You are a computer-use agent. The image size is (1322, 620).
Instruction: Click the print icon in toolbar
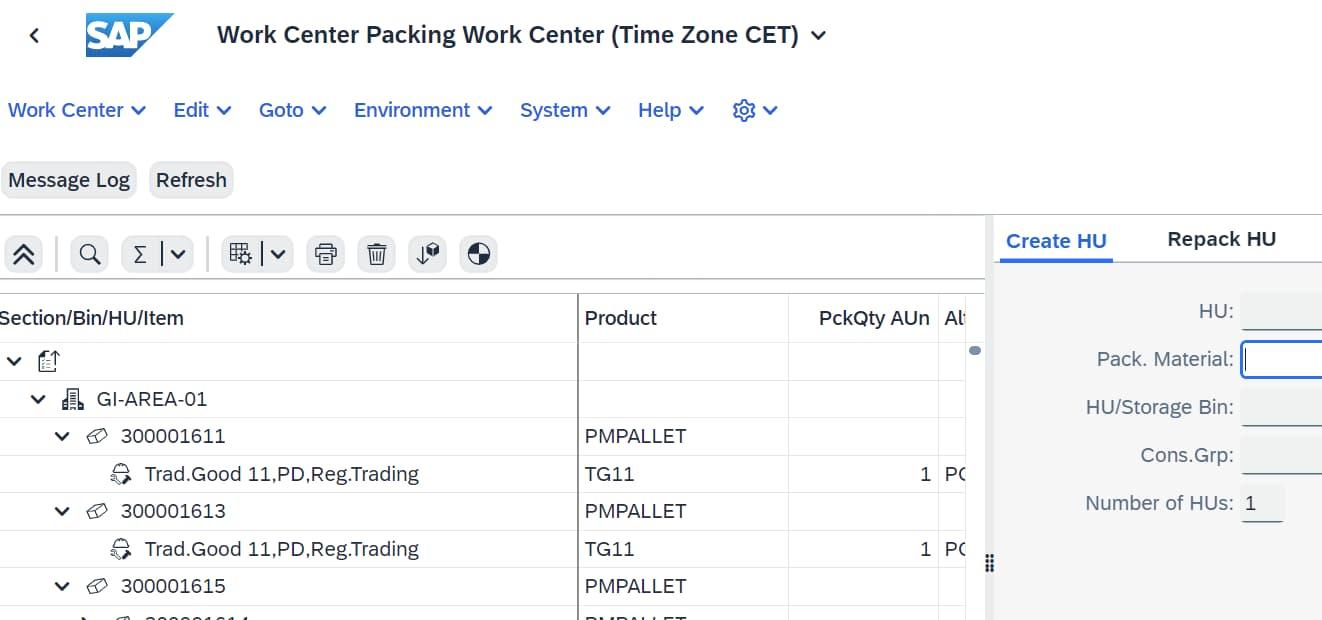[325, 255]
